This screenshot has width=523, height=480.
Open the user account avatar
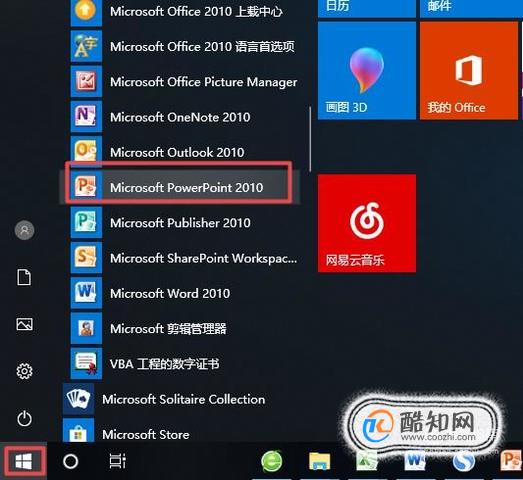point(24,230)
